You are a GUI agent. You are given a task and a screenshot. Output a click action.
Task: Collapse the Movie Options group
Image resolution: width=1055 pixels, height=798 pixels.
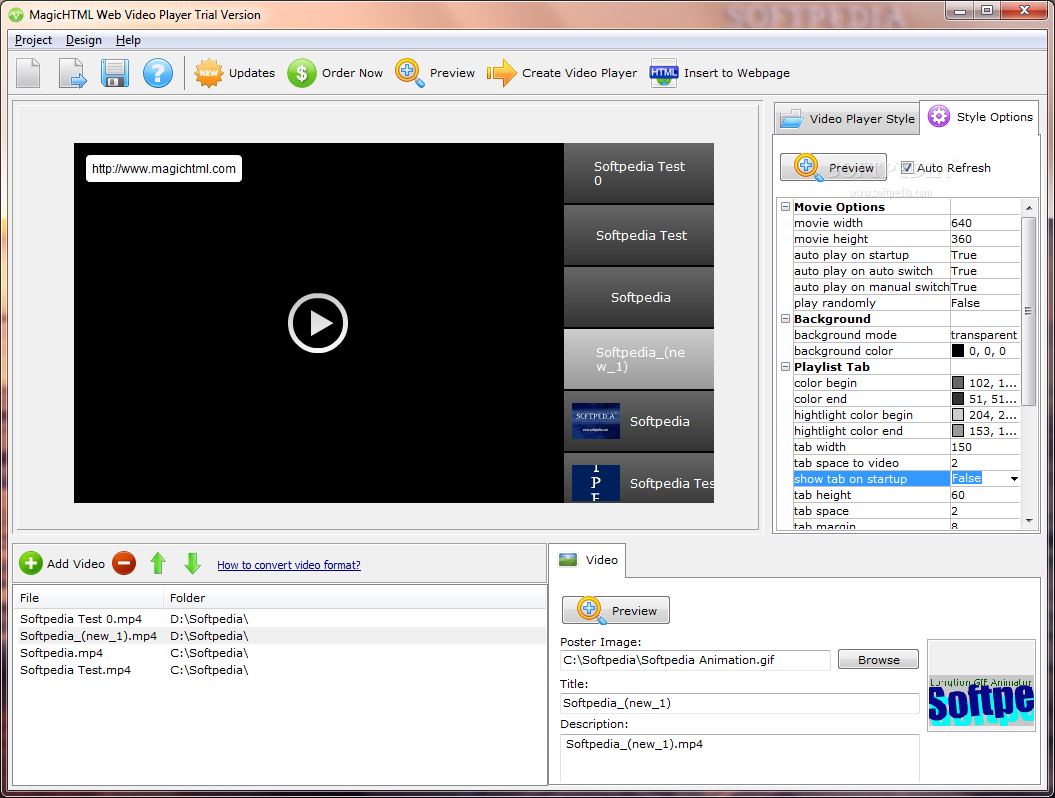pos(785,207)
